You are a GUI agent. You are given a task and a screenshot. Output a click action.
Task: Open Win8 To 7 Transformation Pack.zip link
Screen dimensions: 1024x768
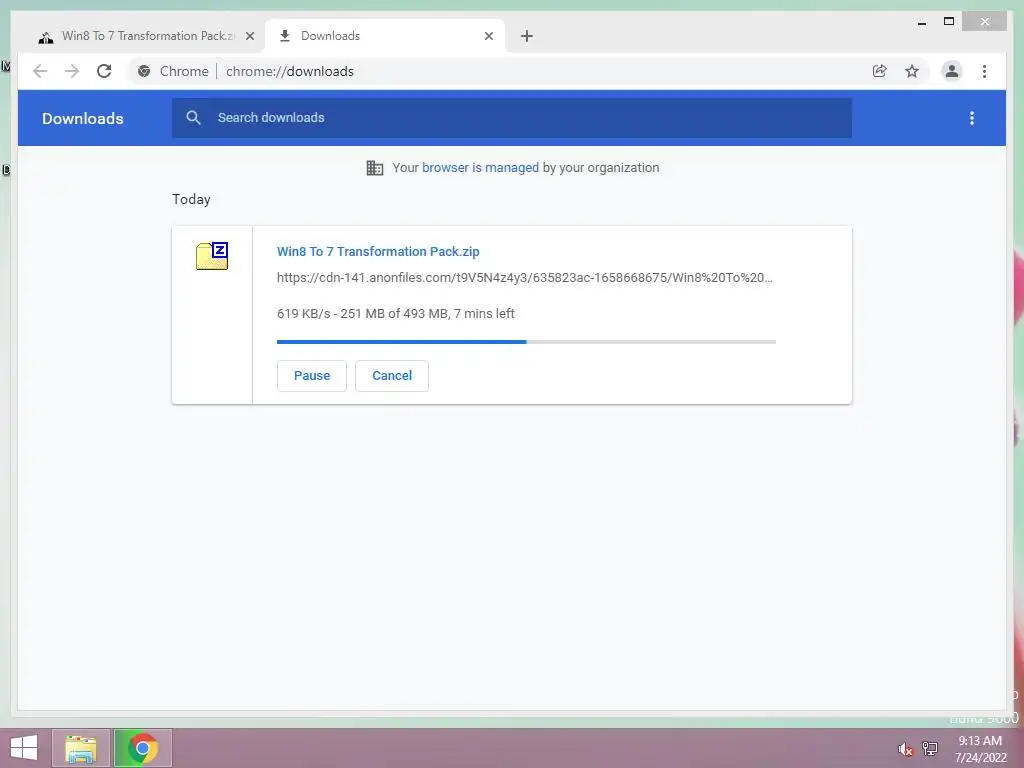pyautogui.click(x=378, y=251)
